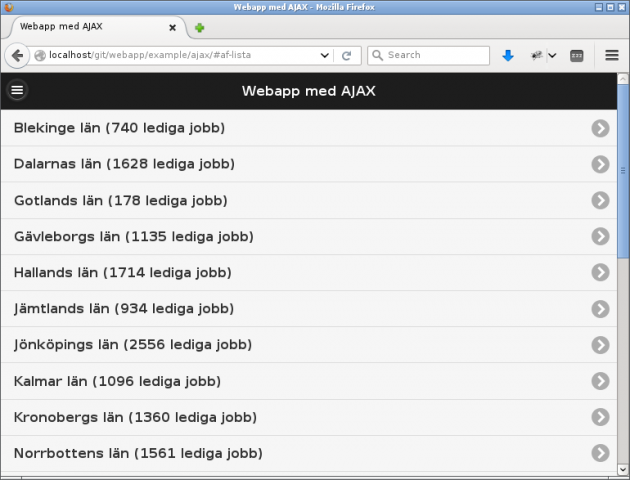Open the Downloads blue arrow icon
The width and height of the screenshot is (630, 480).
coord(508,55)
